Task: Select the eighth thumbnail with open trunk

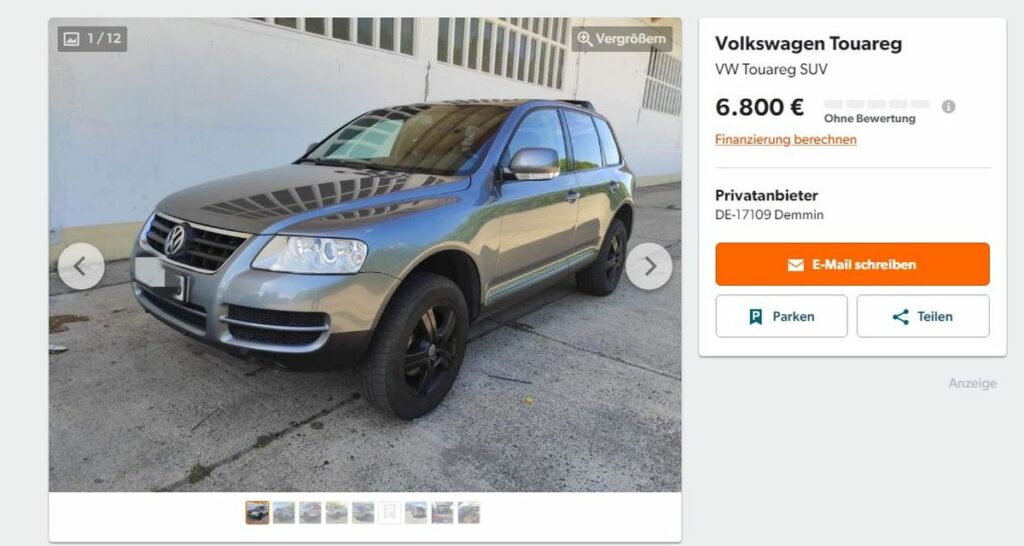Action: point(442,513)
